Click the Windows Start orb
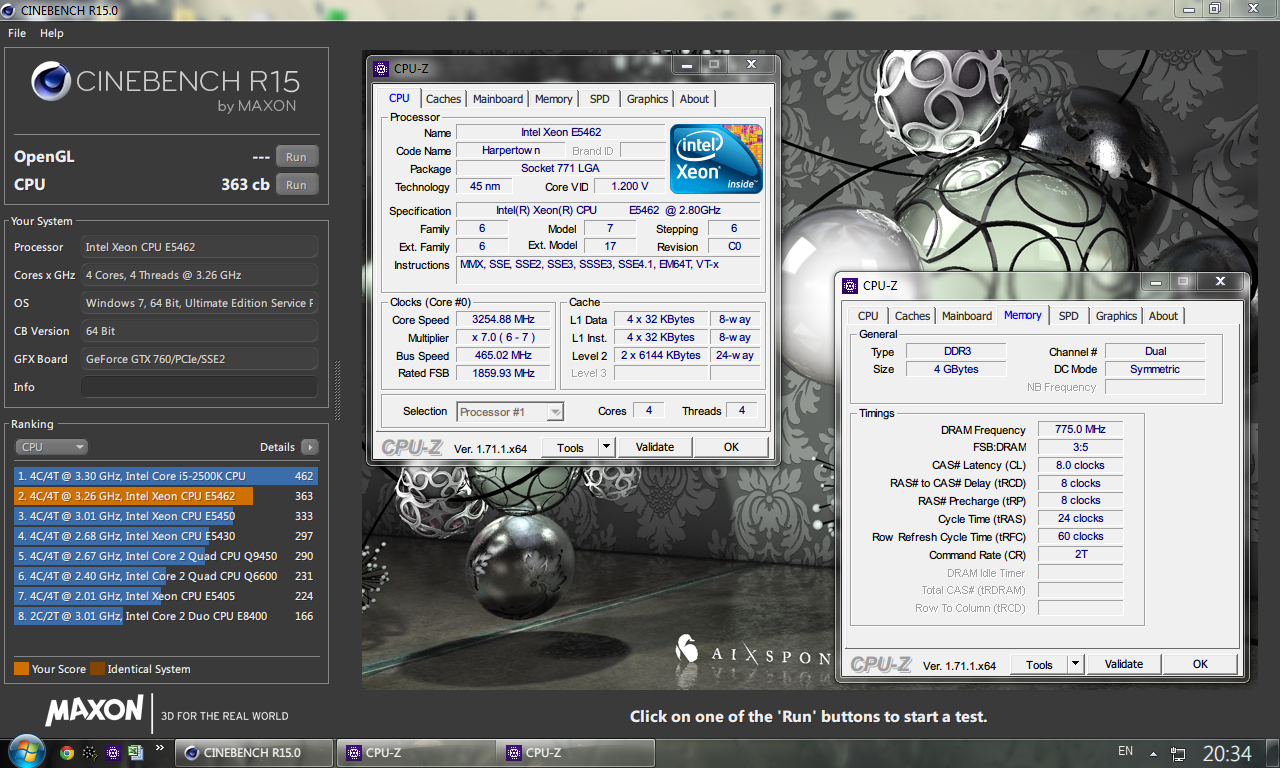Viewport: 1280px width, 768px height. click(x=25, y=752)
